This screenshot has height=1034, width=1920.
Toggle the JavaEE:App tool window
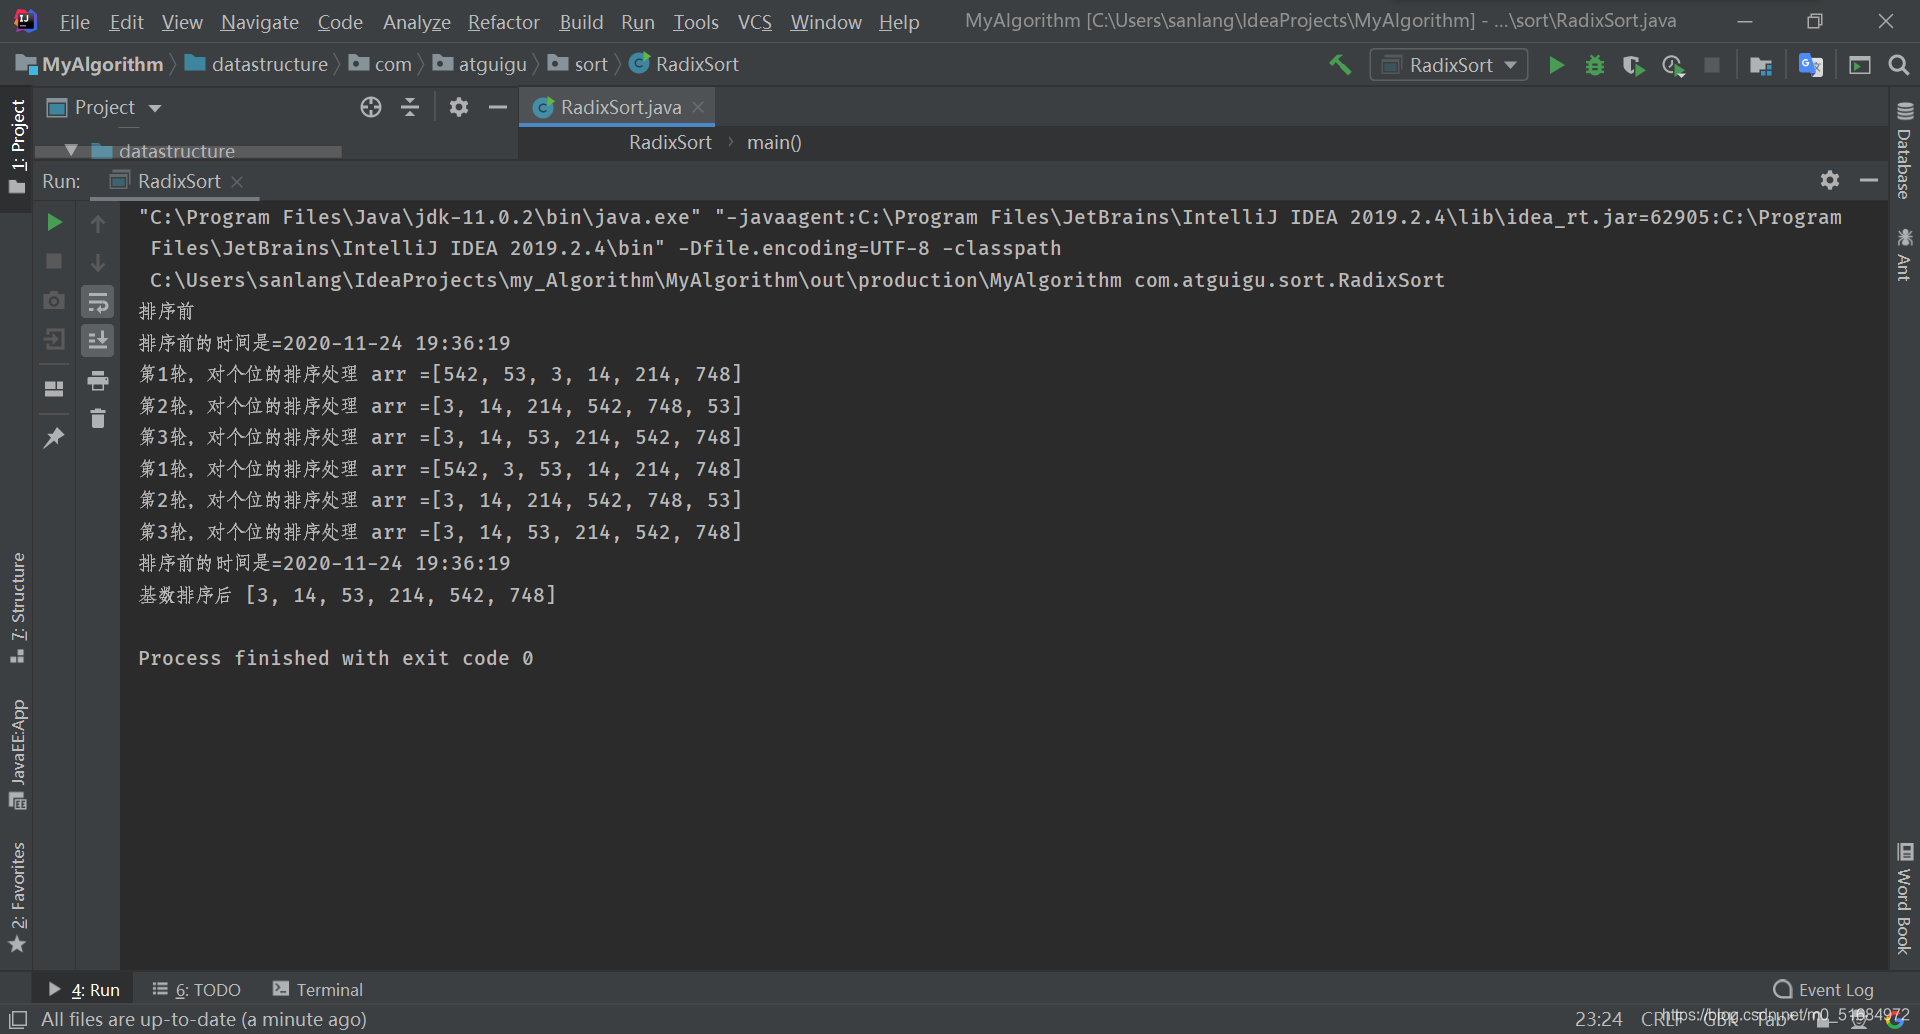click(x=17, y=755)
